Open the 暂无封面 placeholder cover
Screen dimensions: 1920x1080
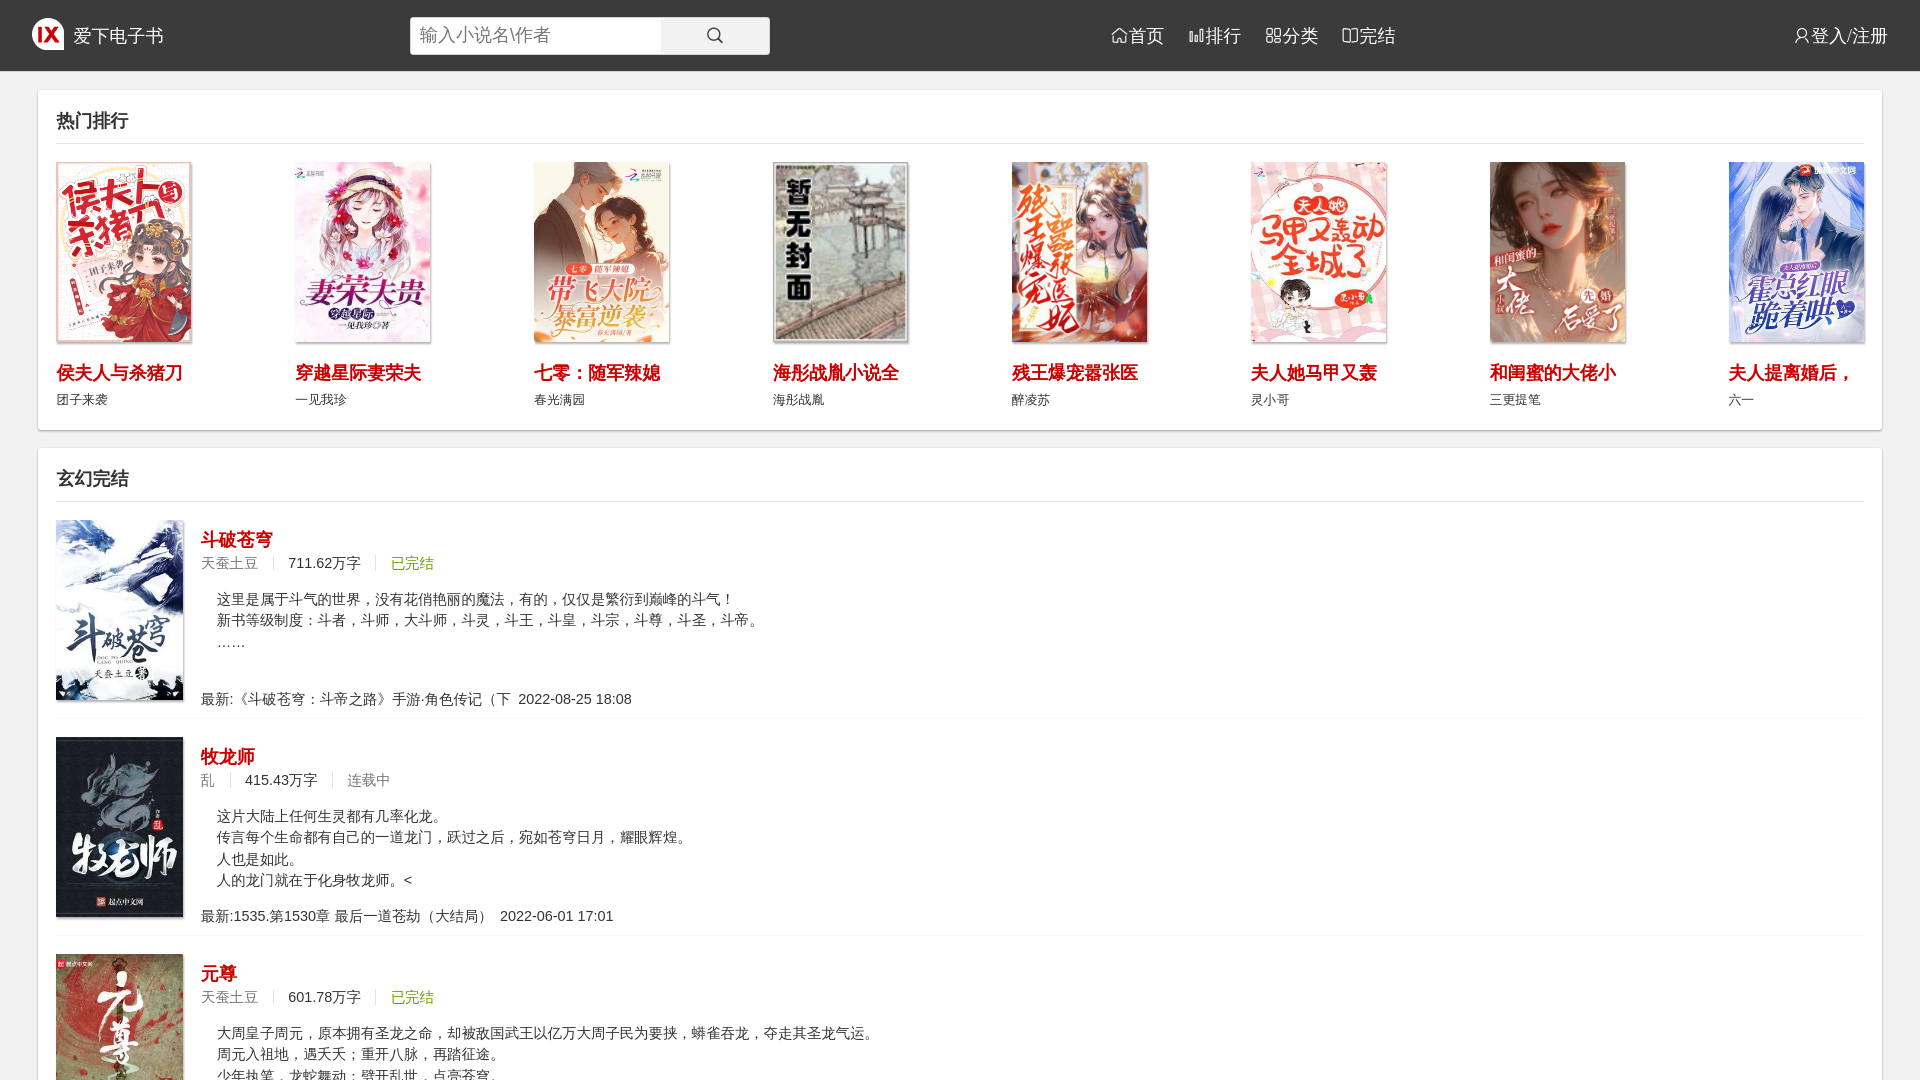coord(841,252)
